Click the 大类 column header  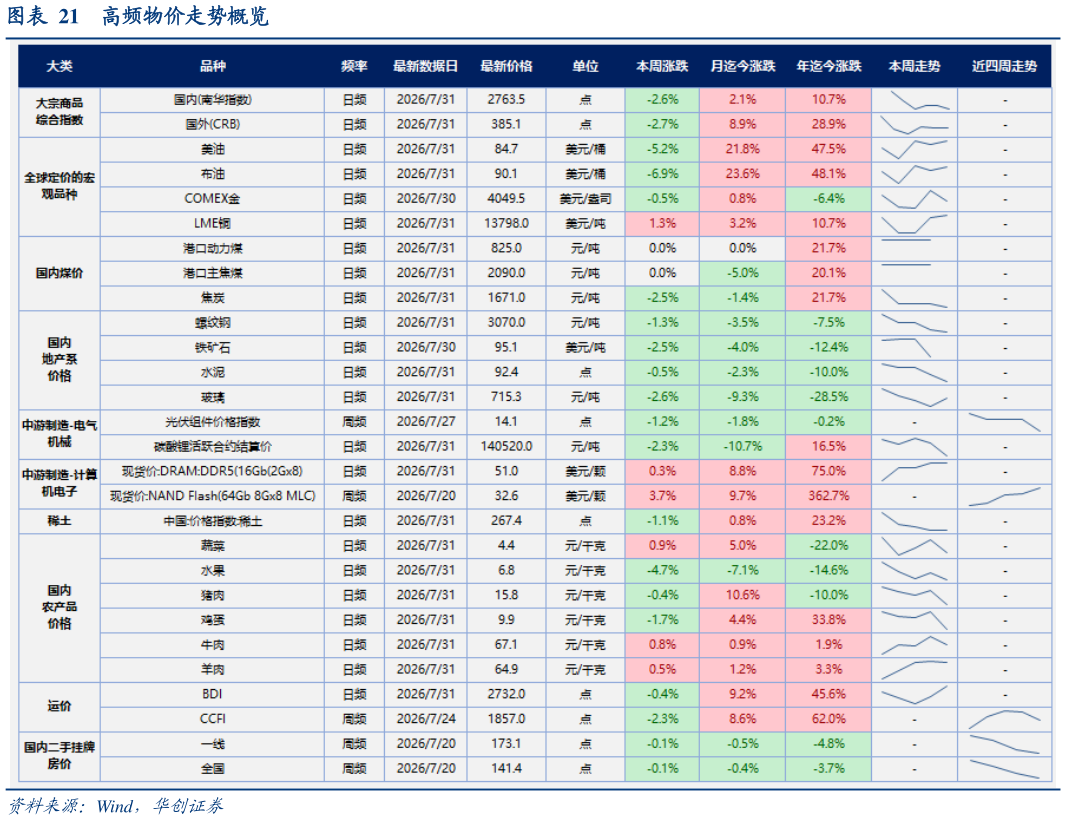point(59,66)
